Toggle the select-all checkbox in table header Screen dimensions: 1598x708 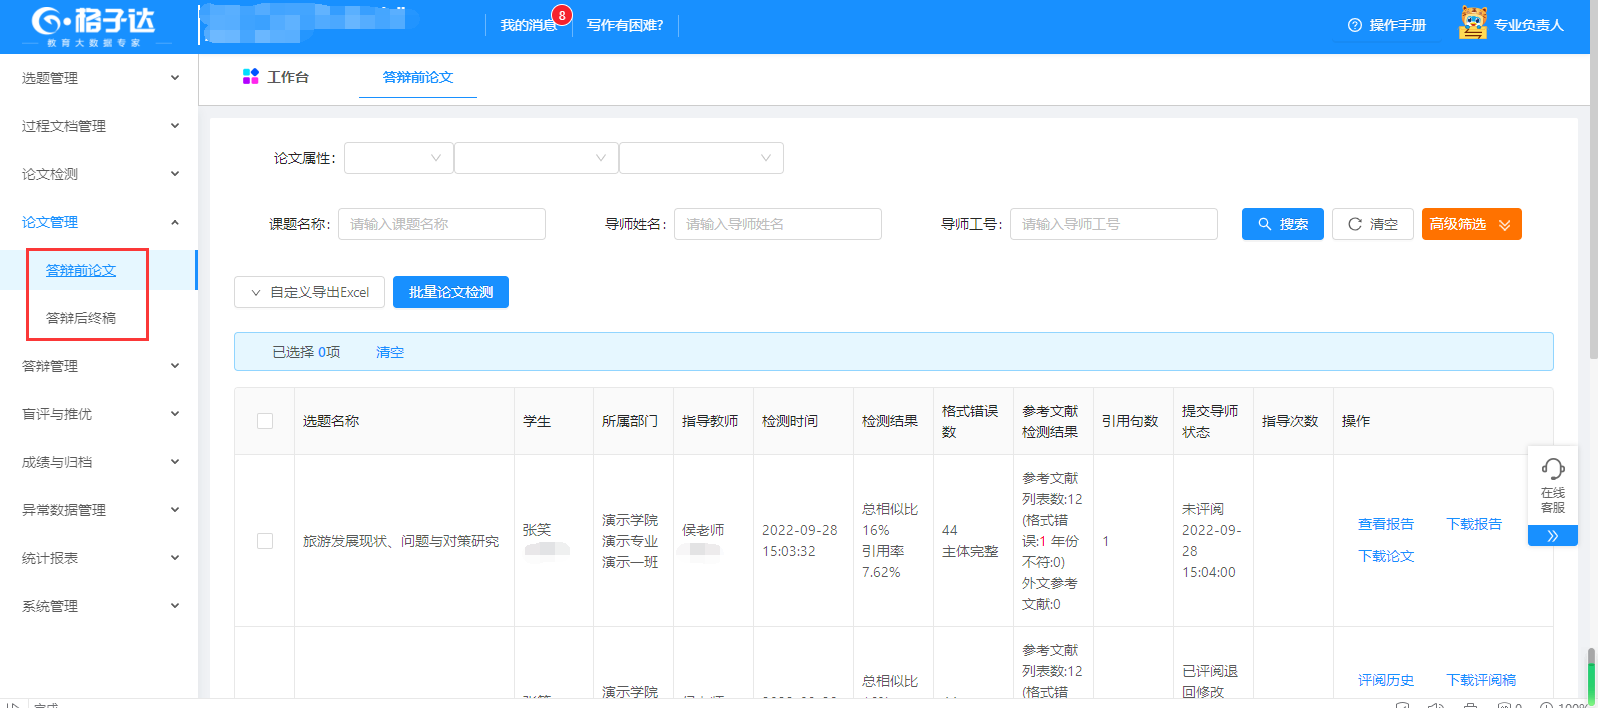[x=265, y=421]
